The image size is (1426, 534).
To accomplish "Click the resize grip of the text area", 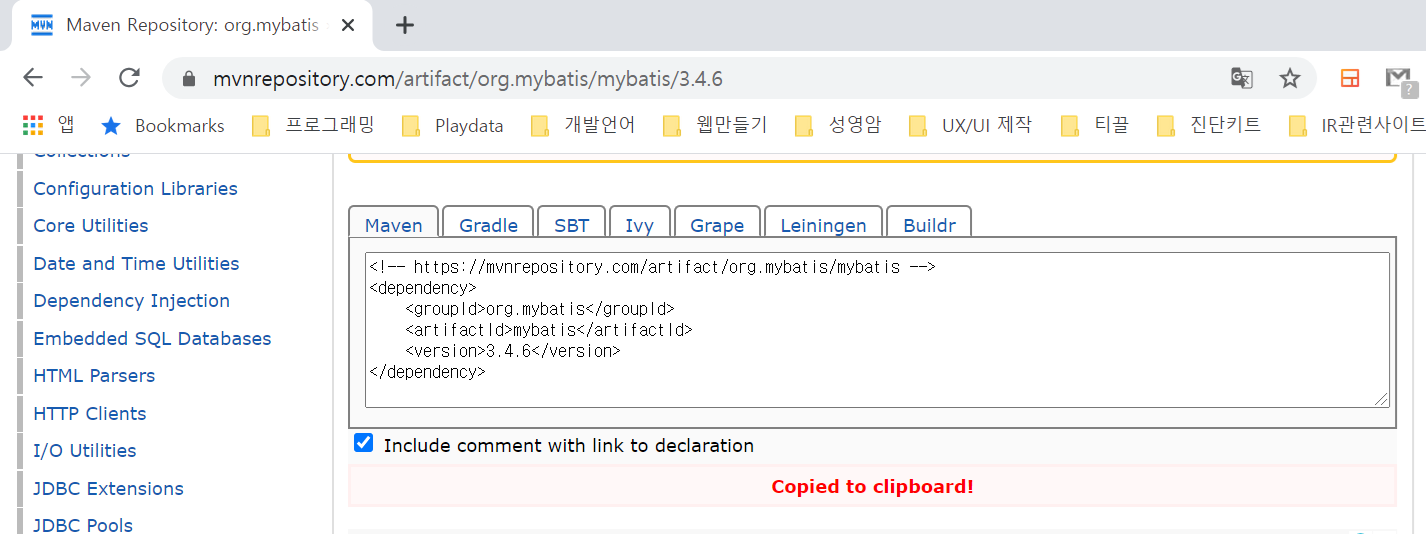I will (1382, 400).
